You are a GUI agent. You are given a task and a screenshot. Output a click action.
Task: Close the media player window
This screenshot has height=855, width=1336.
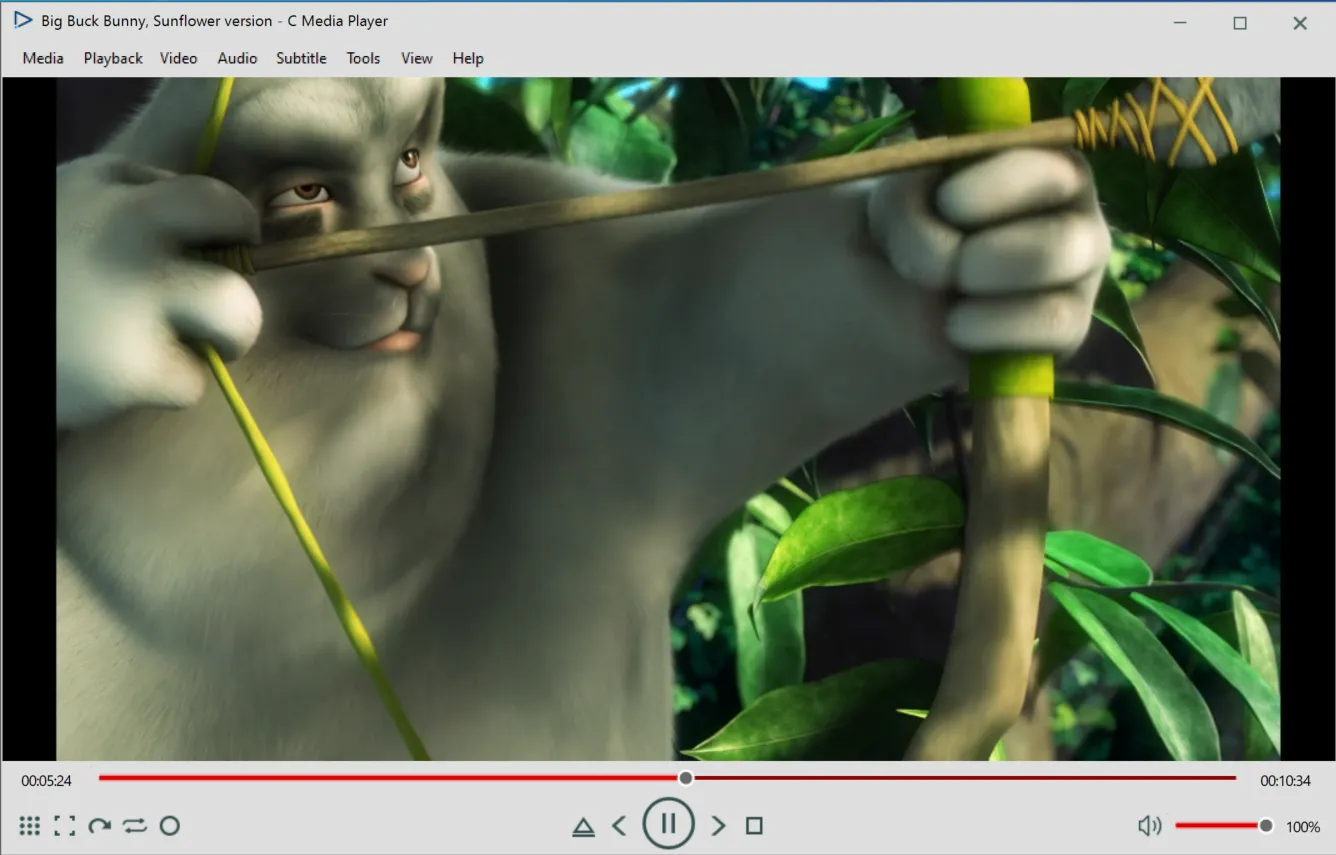coord(1300,23)
